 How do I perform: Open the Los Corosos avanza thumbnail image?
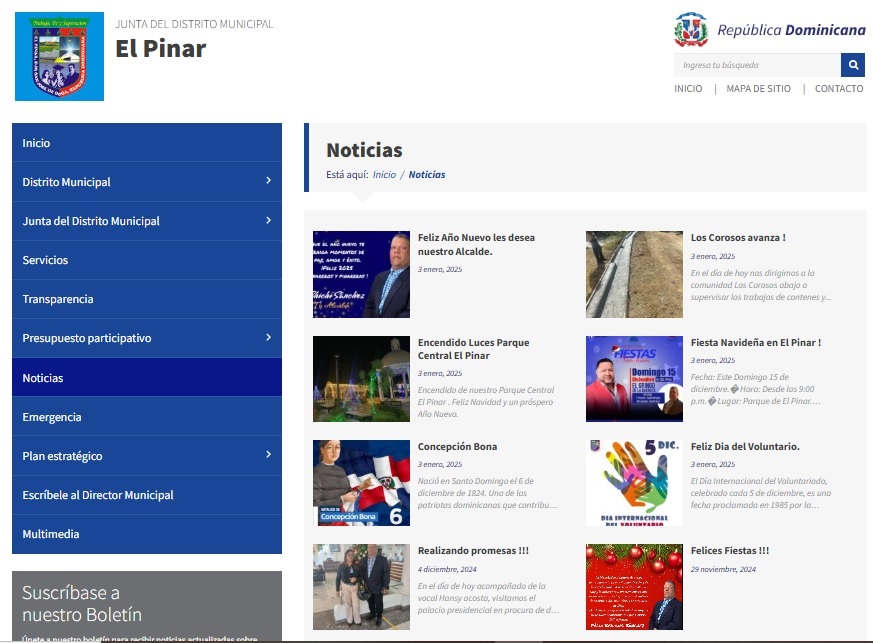tap(634, 275)
